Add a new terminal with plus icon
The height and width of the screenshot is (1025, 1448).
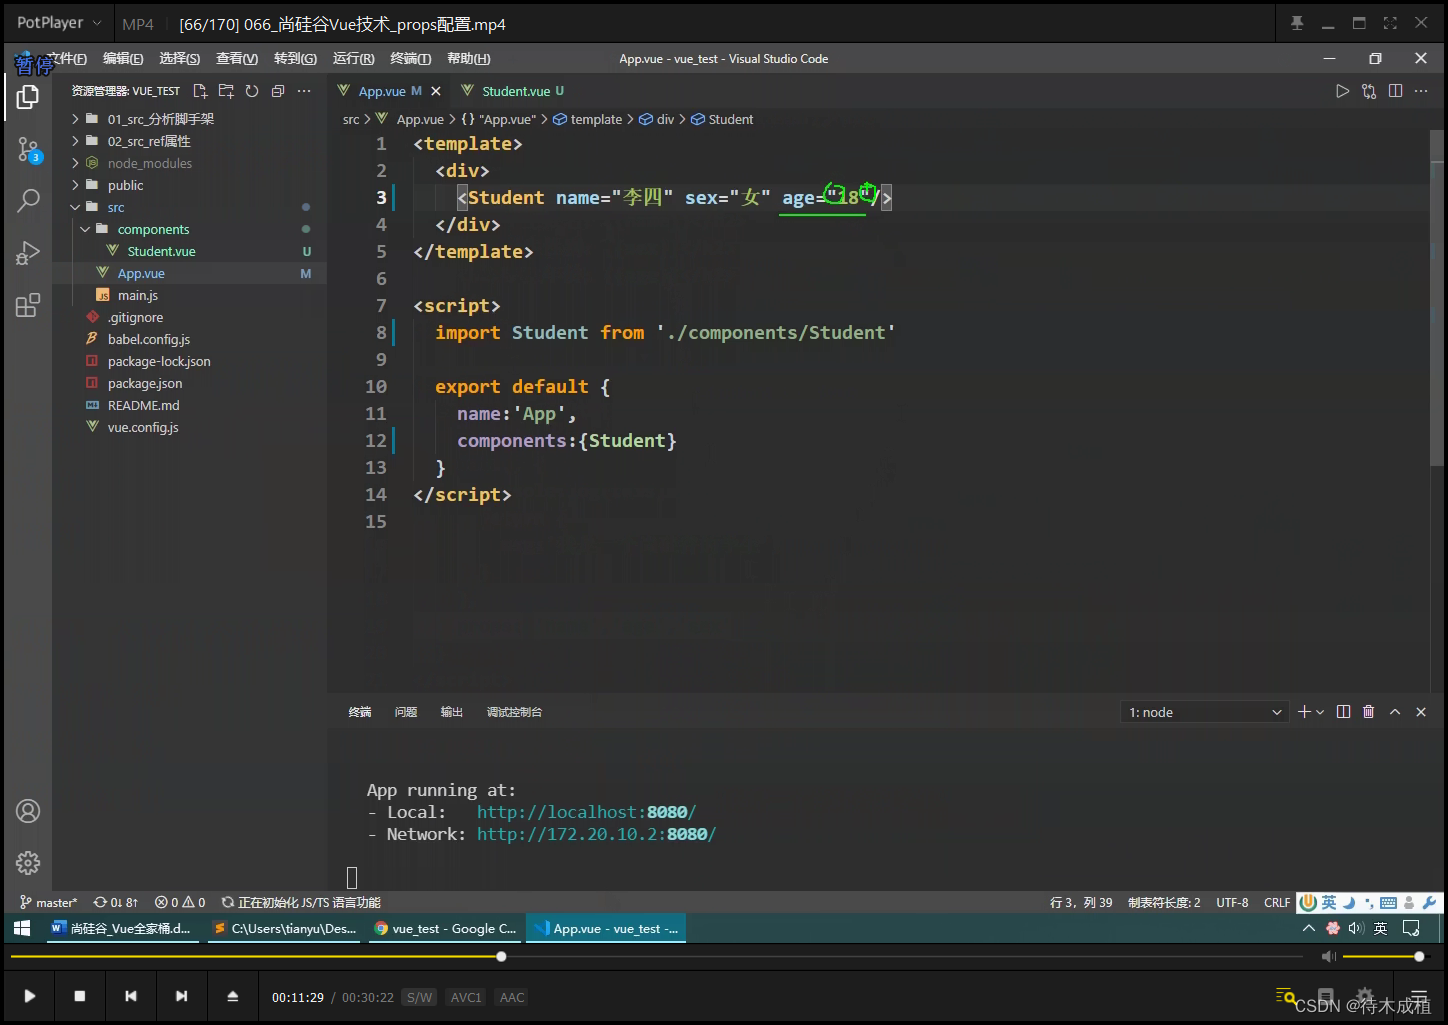pos(1304,712)
